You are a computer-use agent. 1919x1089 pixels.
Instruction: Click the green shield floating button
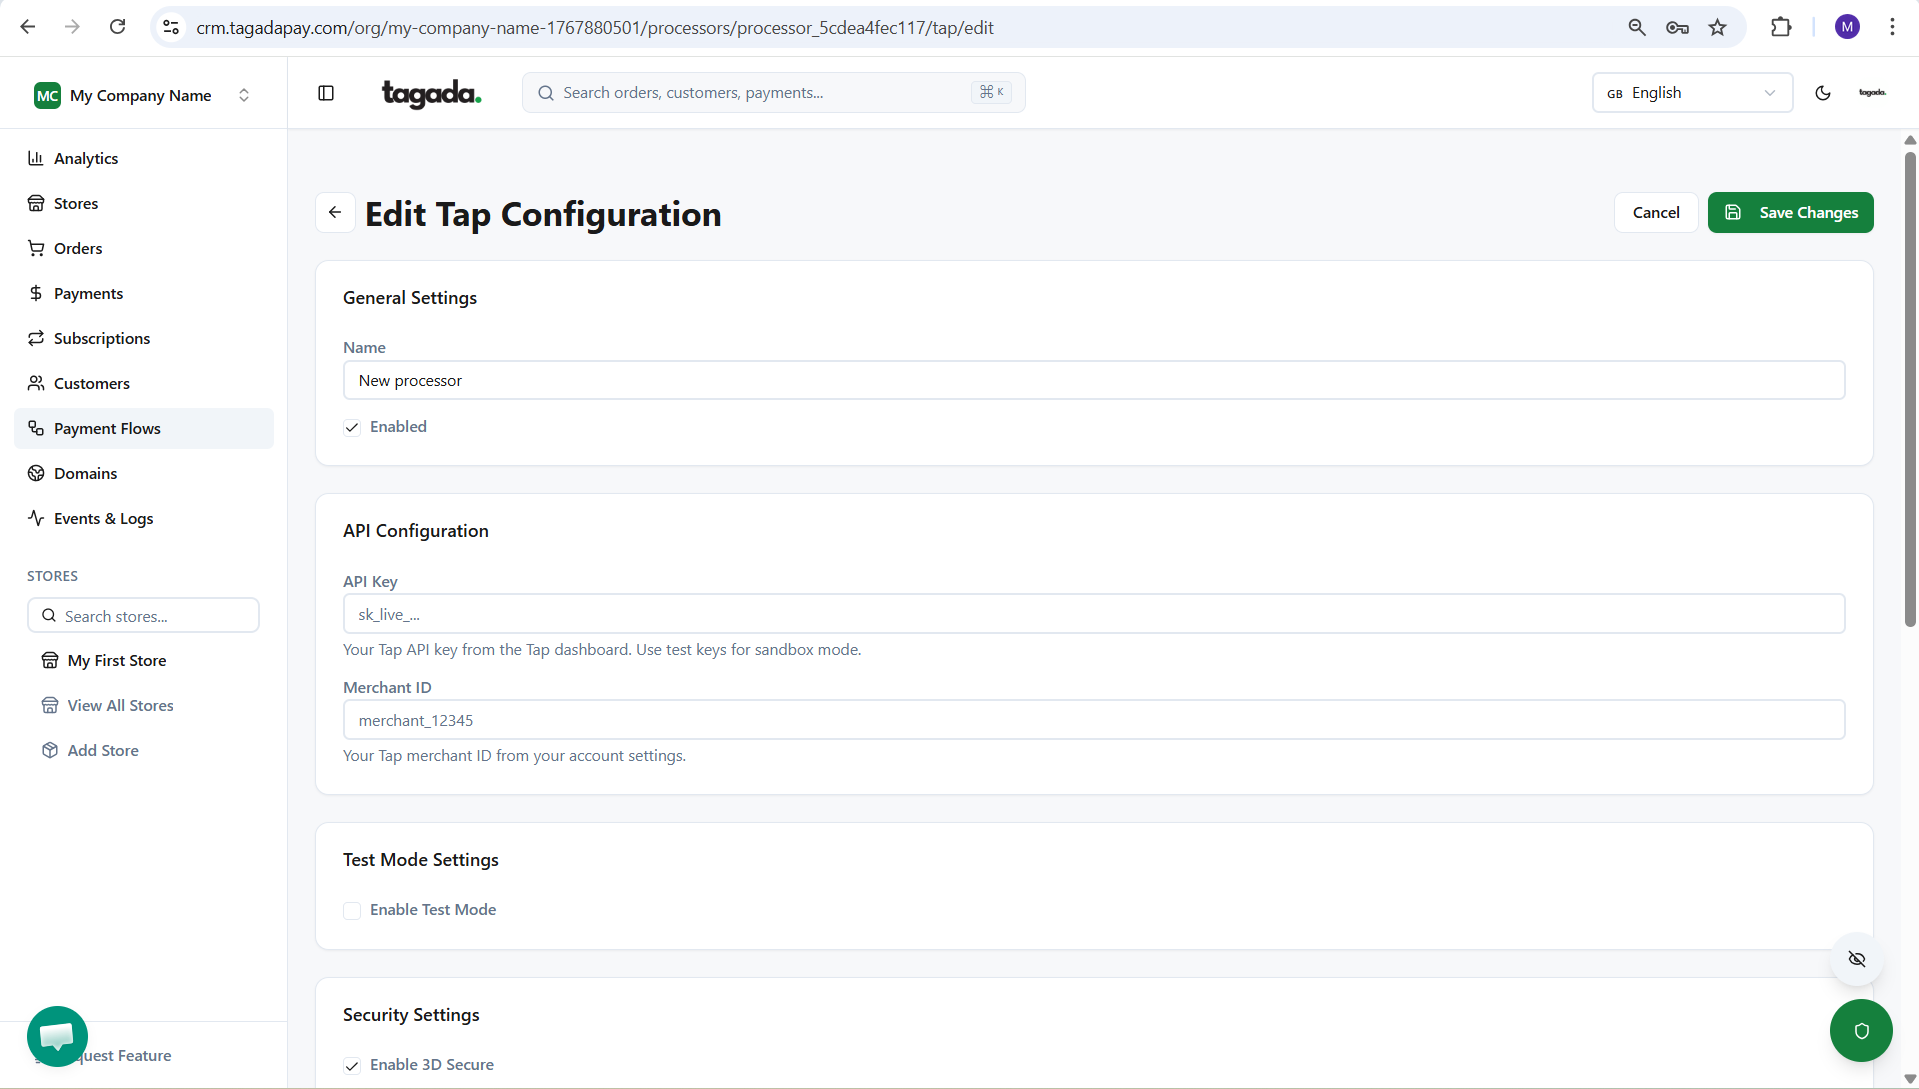click(x=1860, y=1031)
